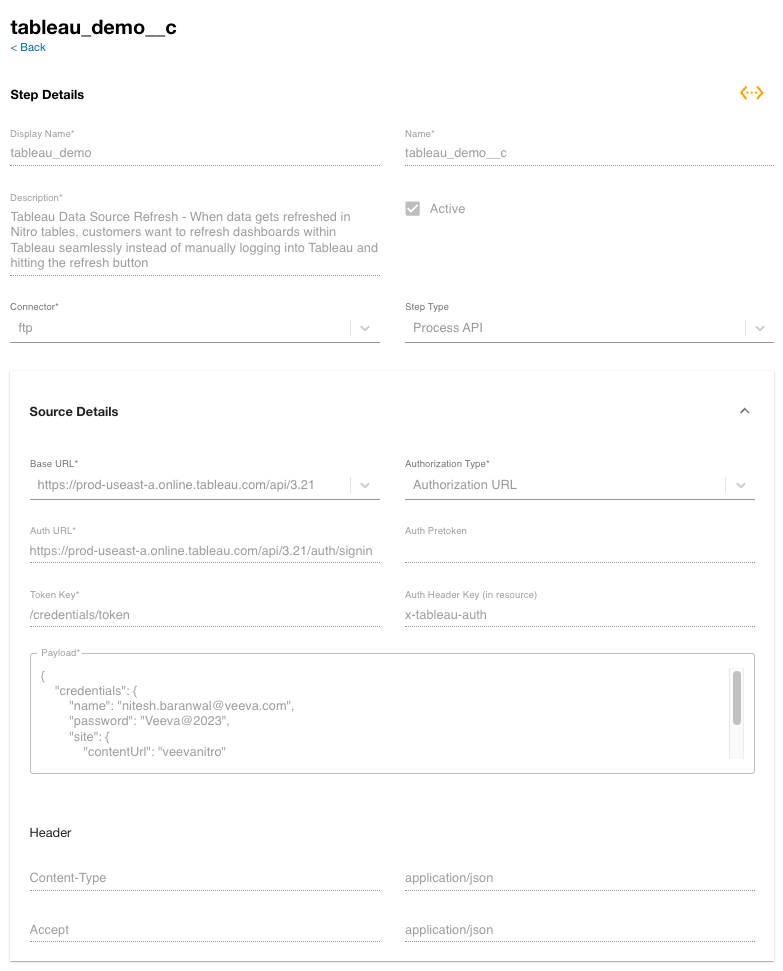Expand the Authorization Type dropdown
The height and width of the screenshot is (971, 783).
click(x=740, y=485)
